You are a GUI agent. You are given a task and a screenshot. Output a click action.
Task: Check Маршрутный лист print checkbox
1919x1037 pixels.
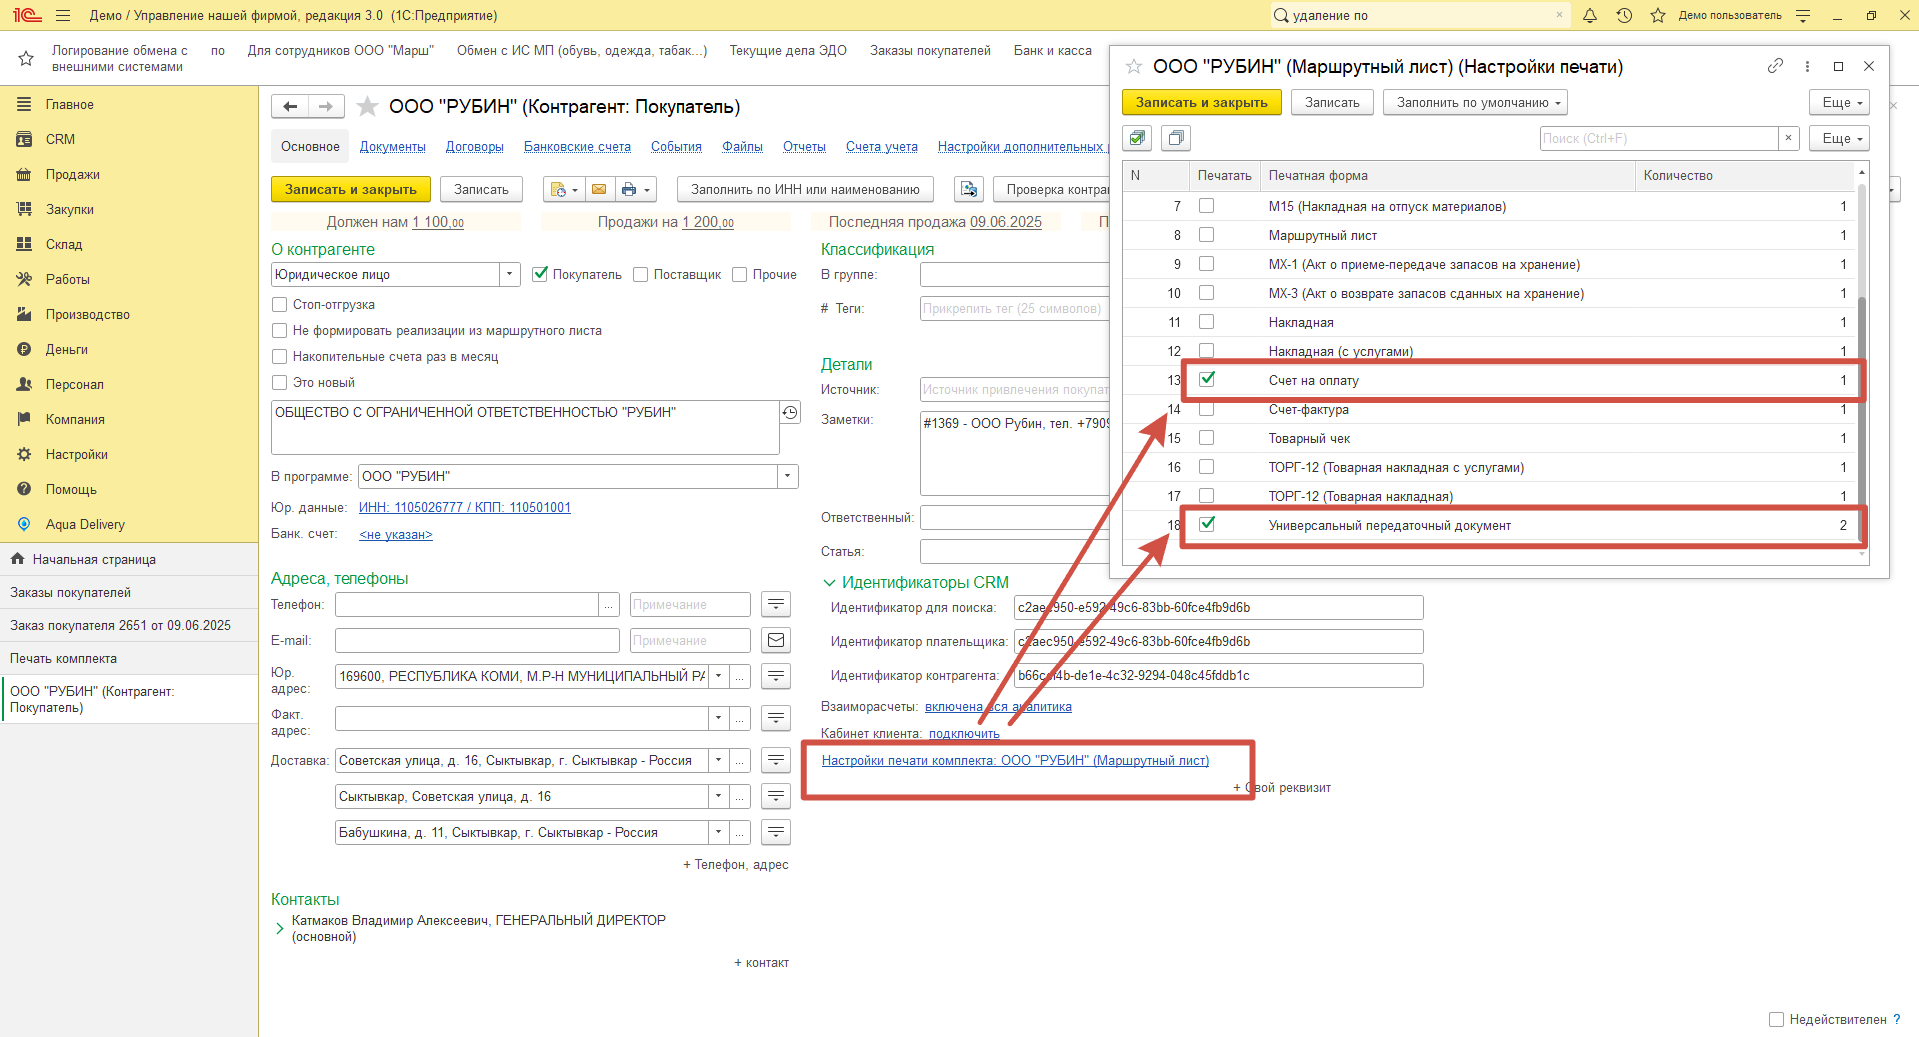tap(1207, 235)
